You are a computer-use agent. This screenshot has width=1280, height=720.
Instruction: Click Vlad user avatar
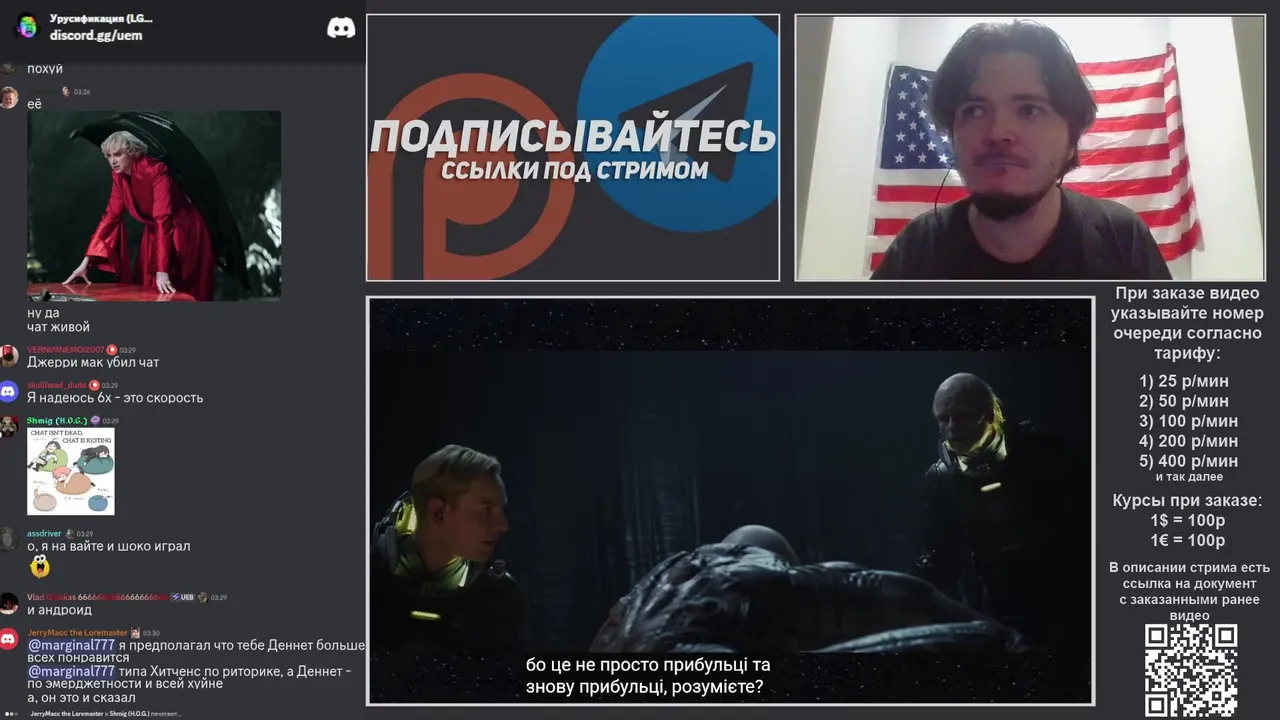pyautogui.click(x=9, y=603)
